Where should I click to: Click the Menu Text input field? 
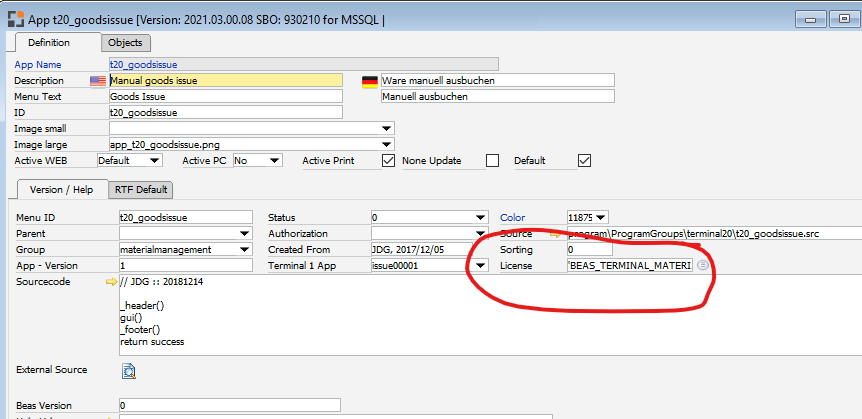point(225,97)
